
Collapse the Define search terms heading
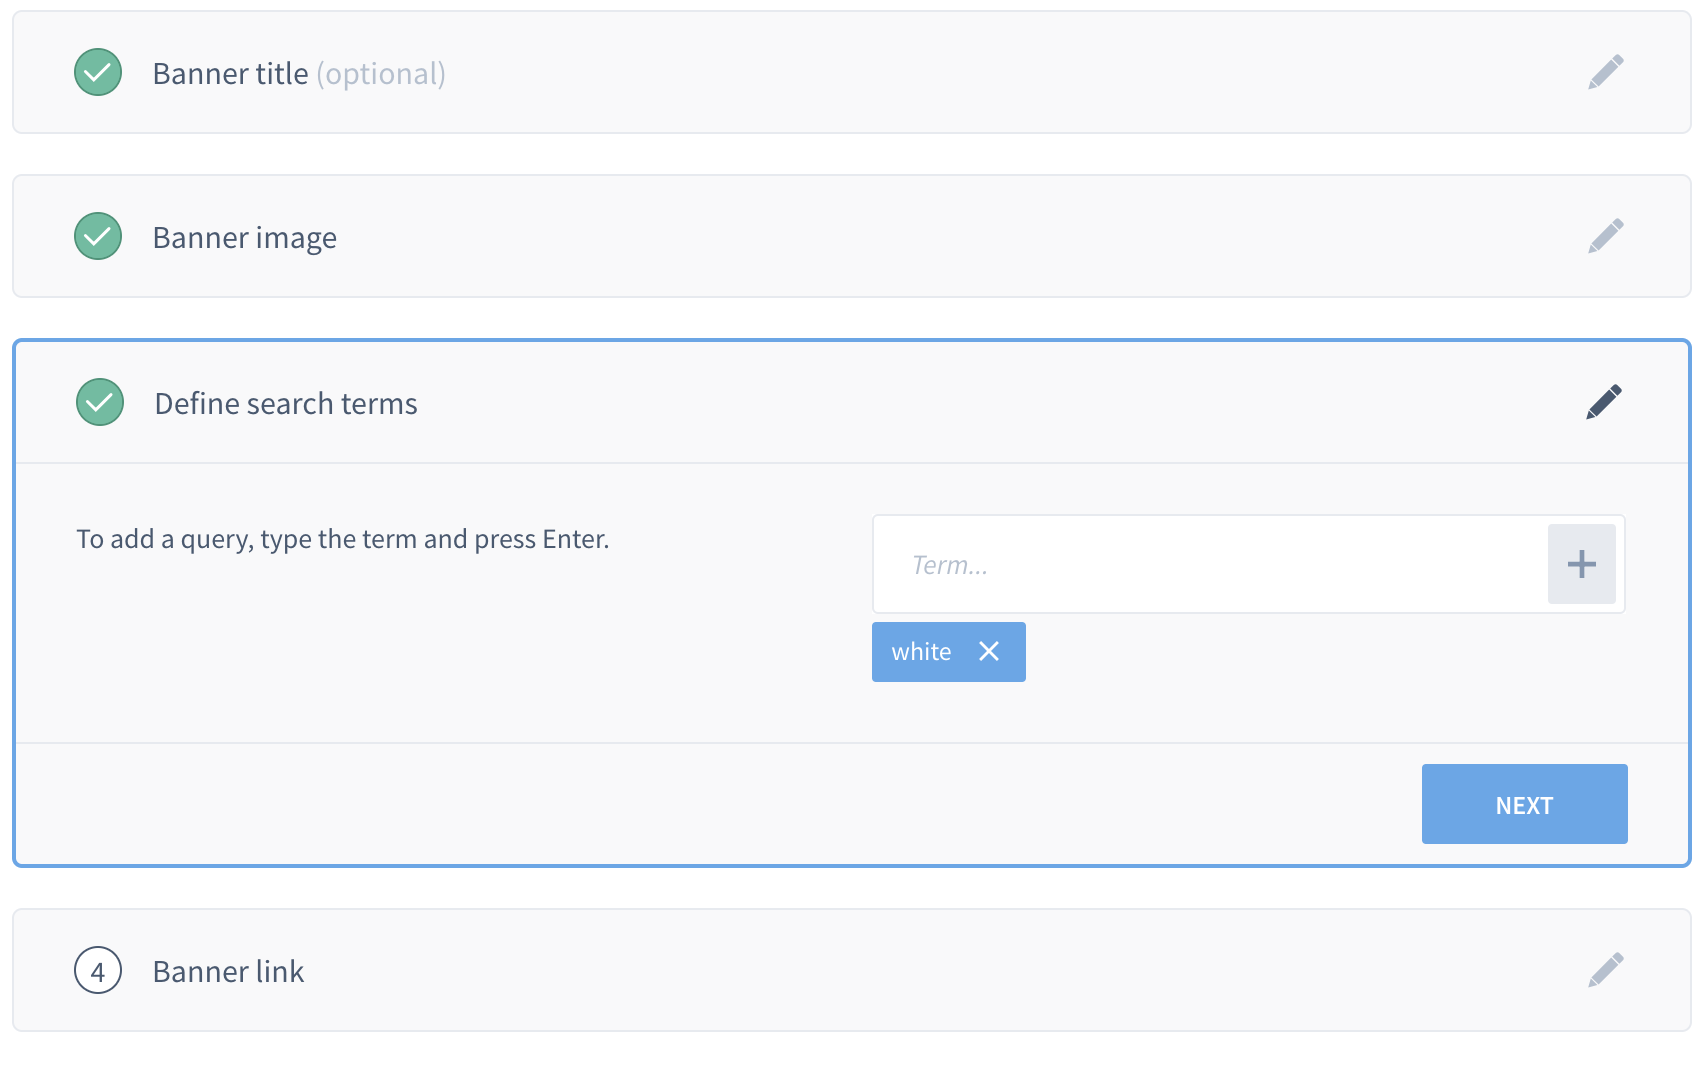point(286,404)
